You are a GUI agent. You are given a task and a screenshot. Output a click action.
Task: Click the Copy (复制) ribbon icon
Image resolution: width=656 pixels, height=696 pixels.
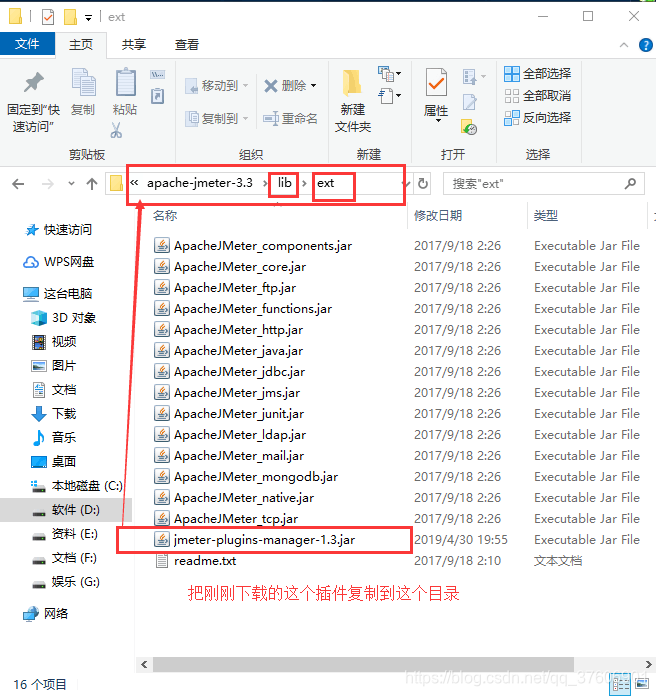[x=83, y=83]
